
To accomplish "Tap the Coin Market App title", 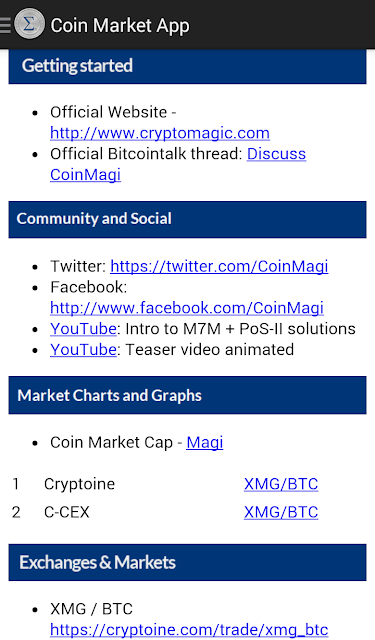I will pos(120,25).
